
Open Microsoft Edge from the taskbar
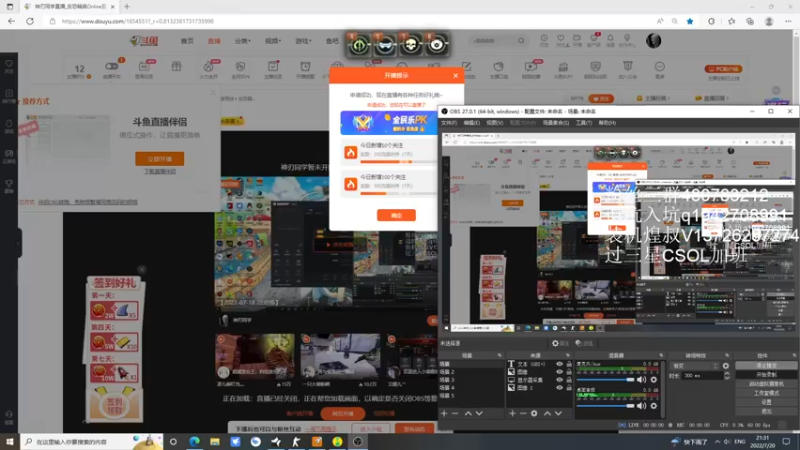[194, 441]
